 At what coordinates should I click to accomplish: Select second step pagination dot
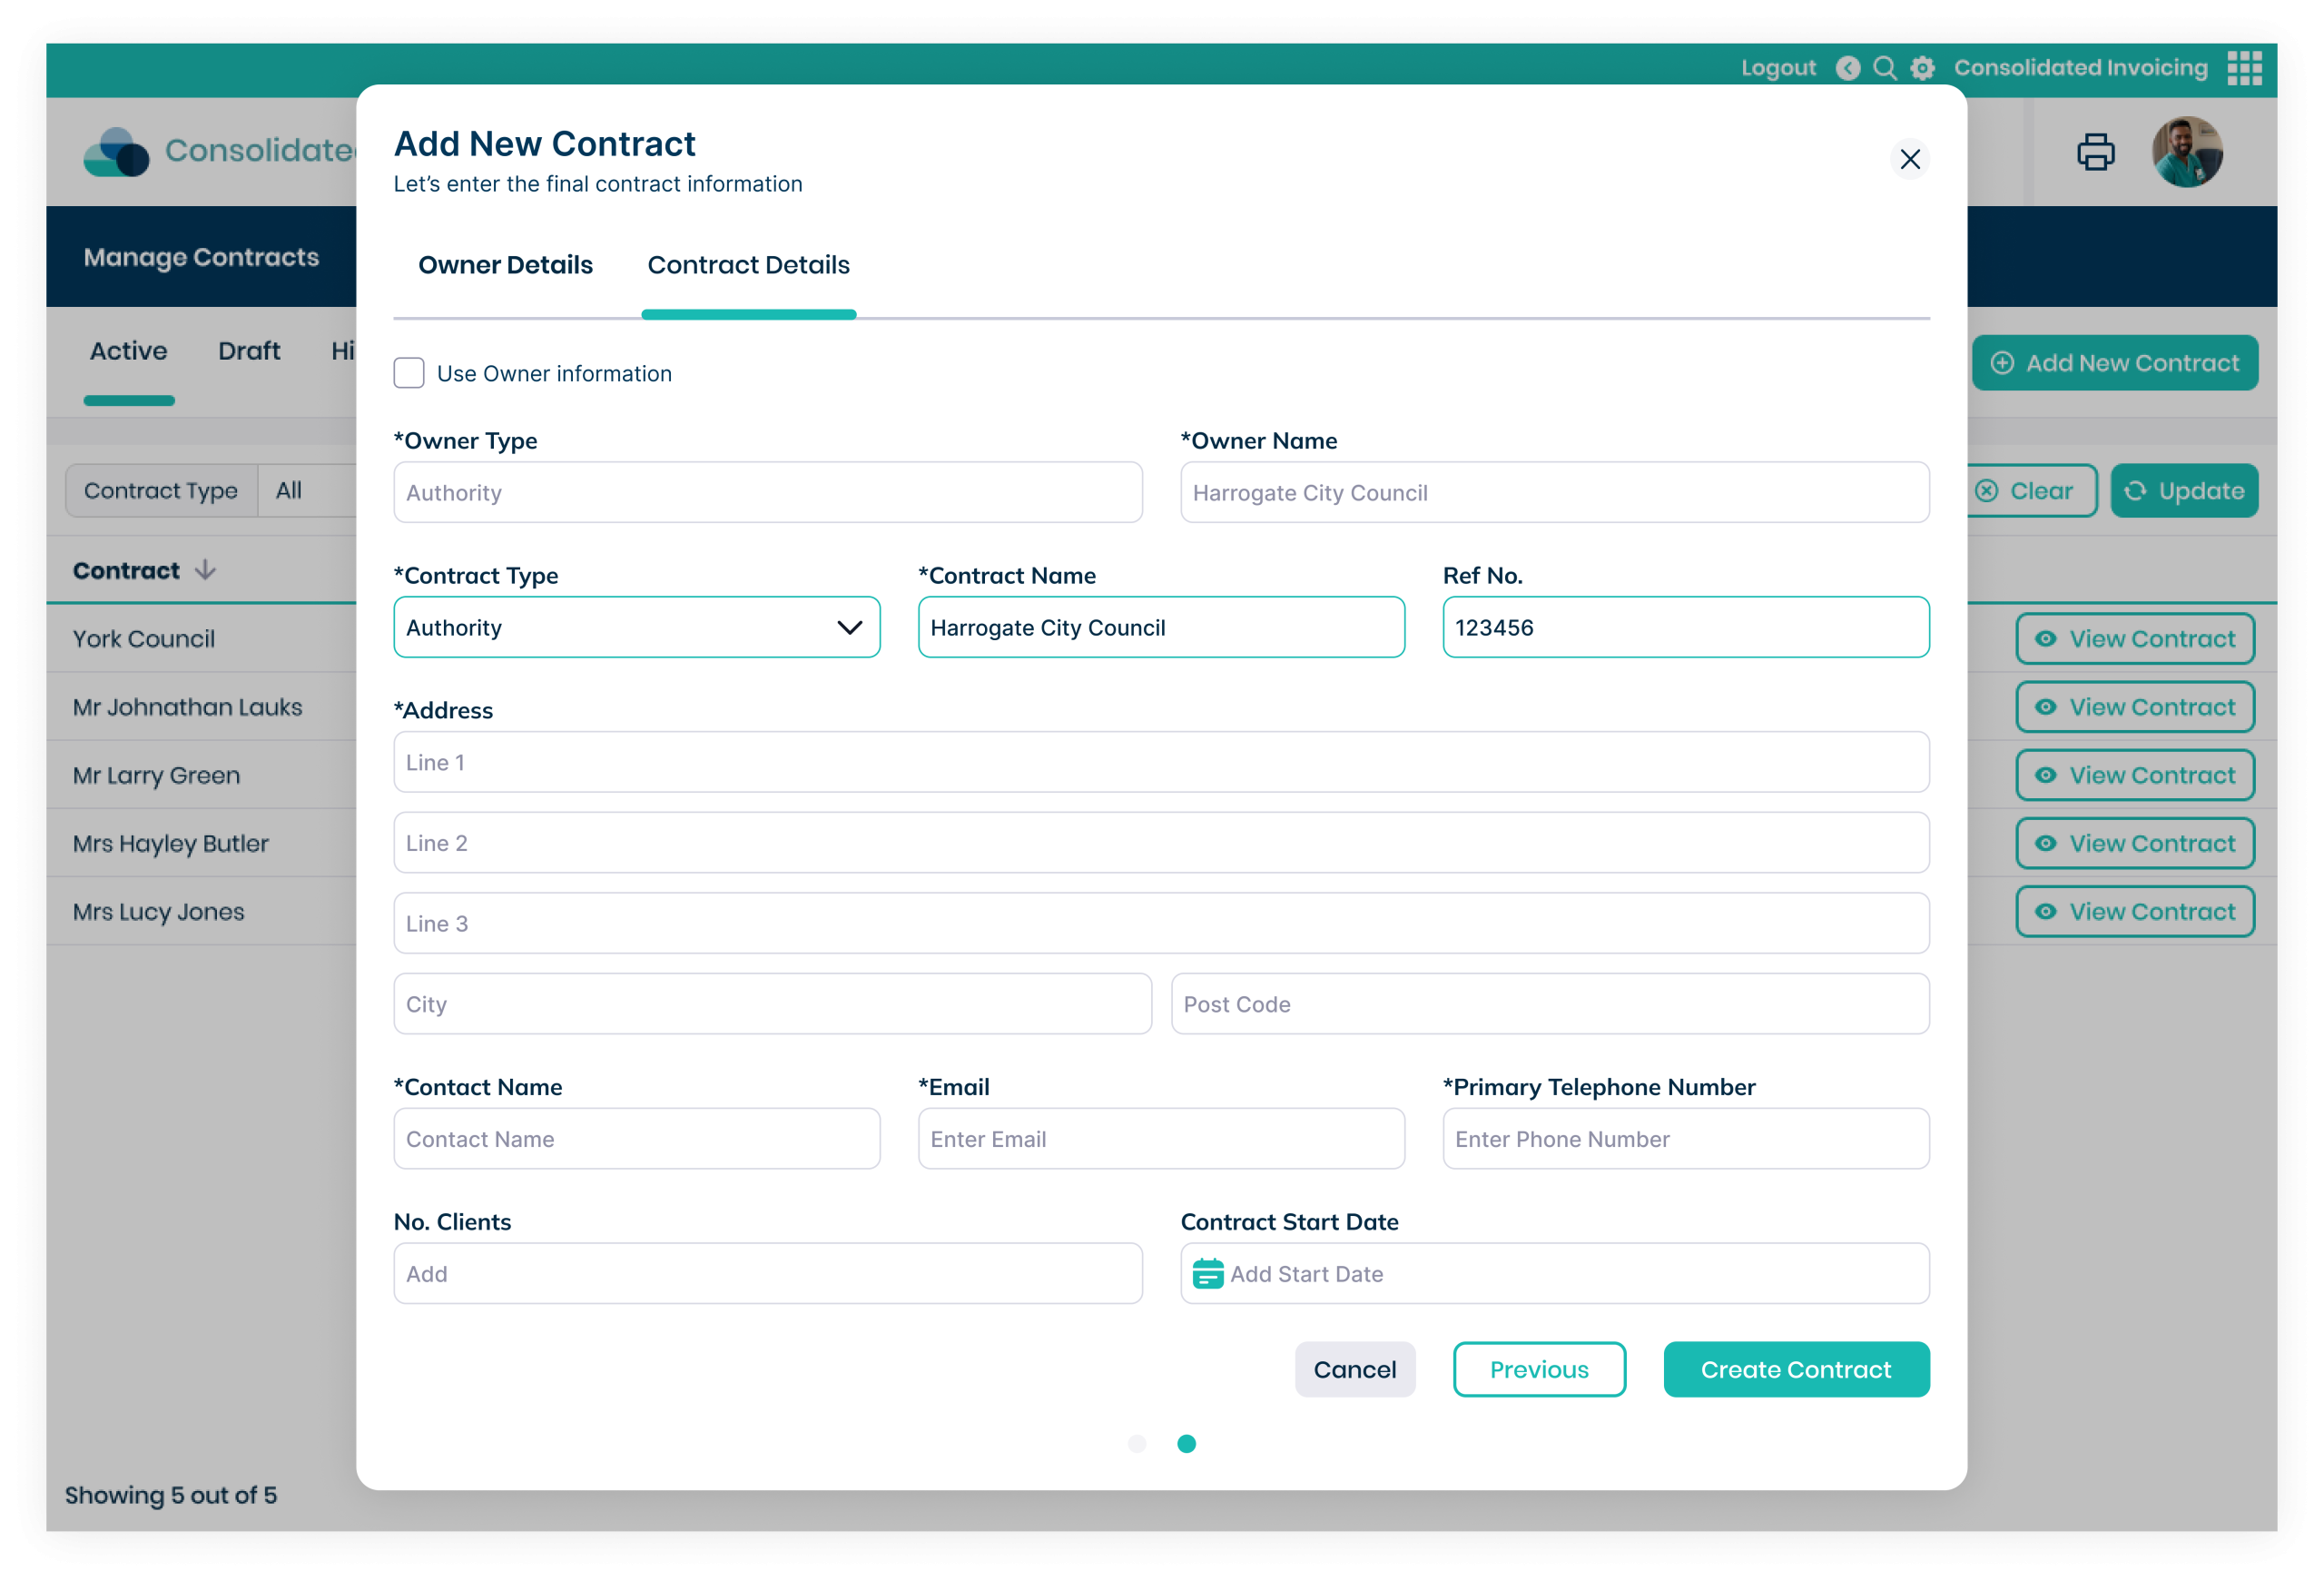point(1186,1443)
